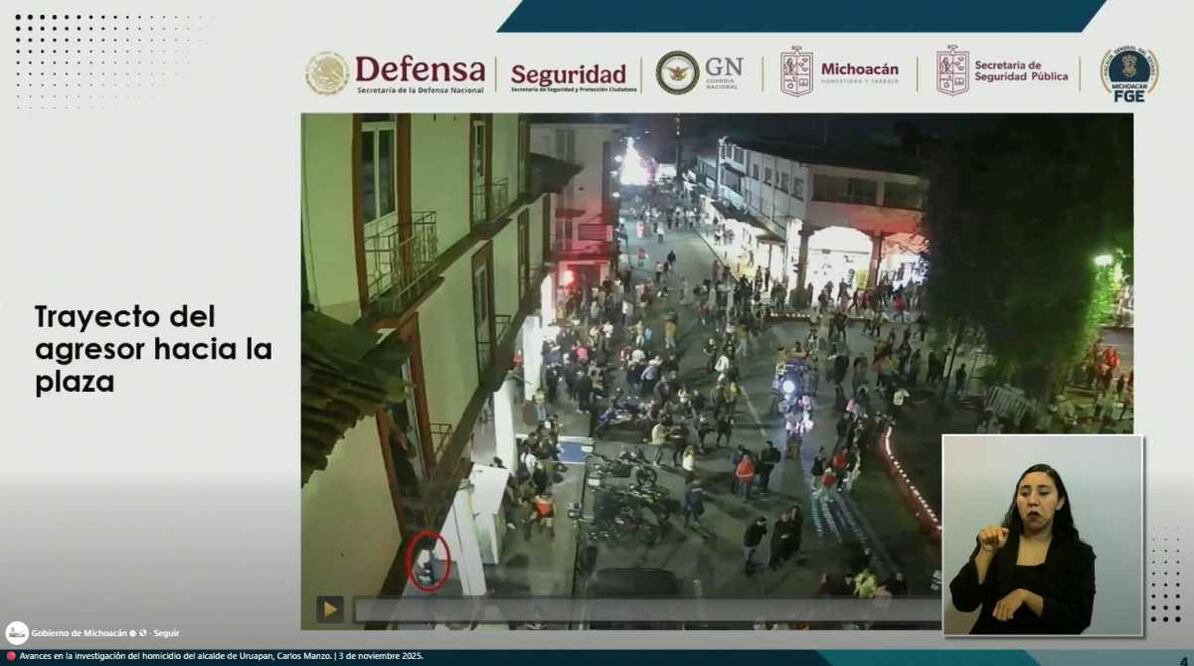Click the Secretaría de Seguridad Pública logo
1194x666 pixels.
1003,71
